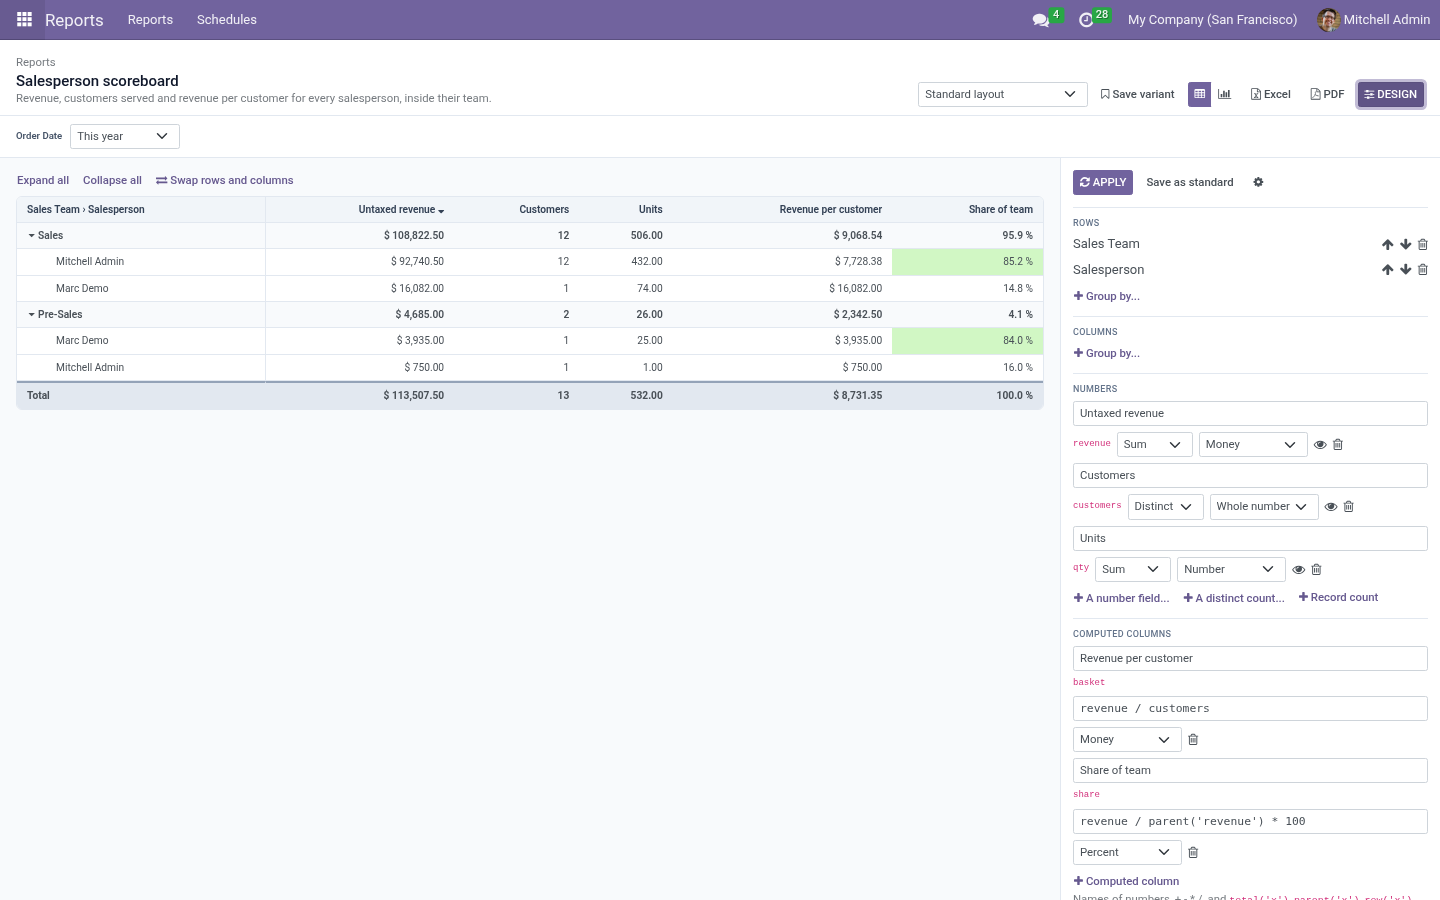Open customers Distinct aggregation dropdown
Screen dimensions: 1440x900
pyautogui.click(x=1165, y=506)
